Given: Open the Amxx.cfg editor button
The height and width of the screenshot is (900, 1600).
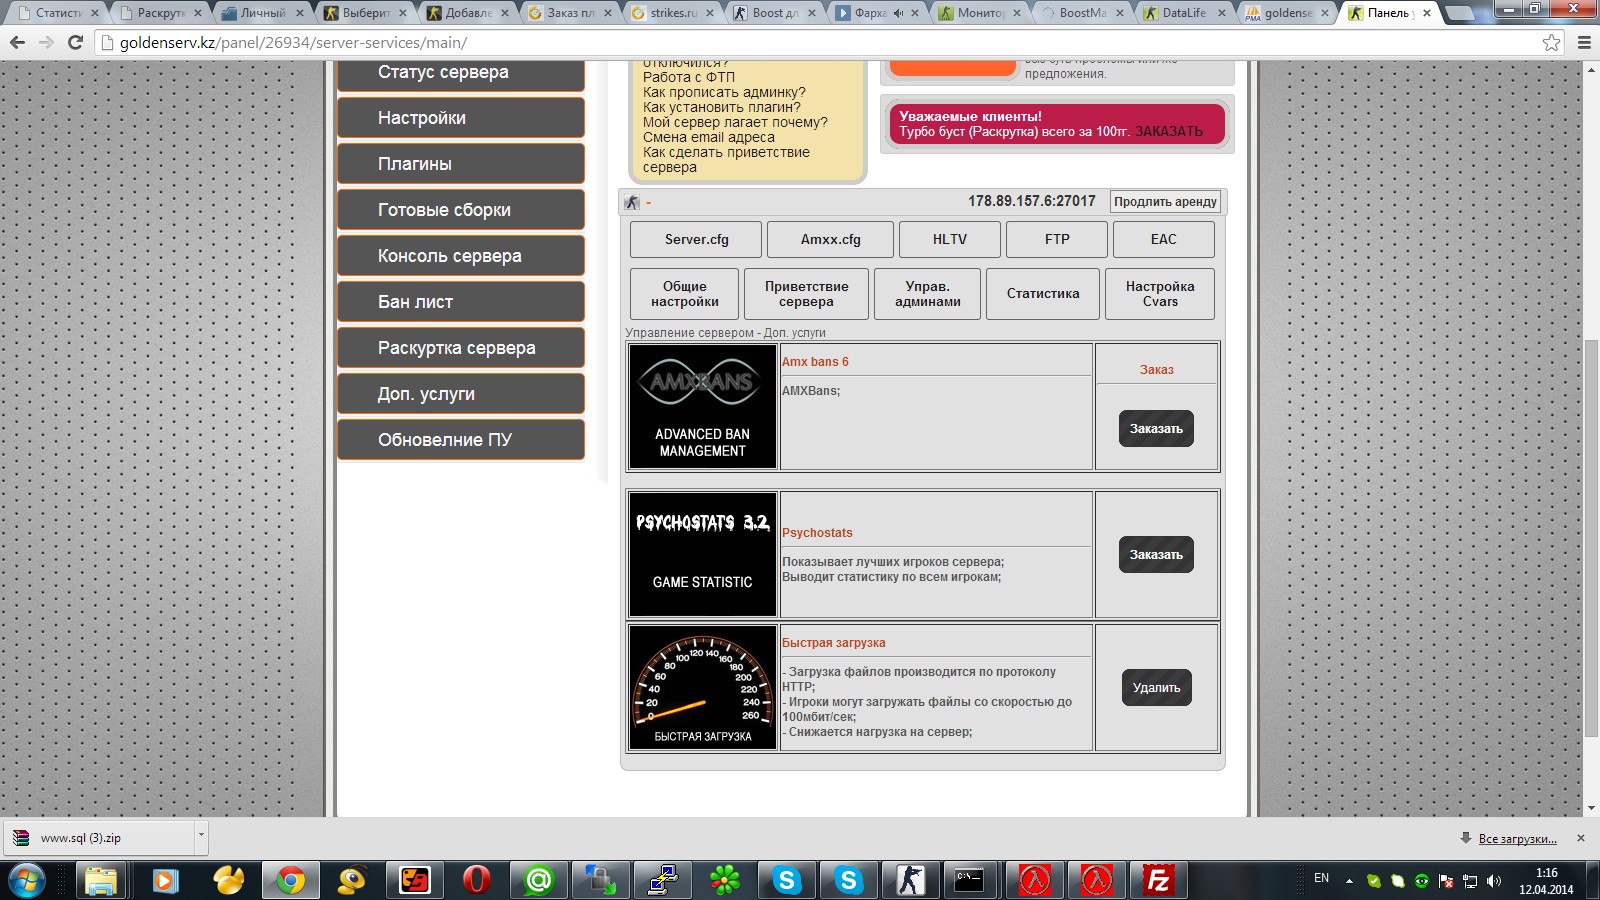Looking at the screenshot, I should (x=830, y=240).
